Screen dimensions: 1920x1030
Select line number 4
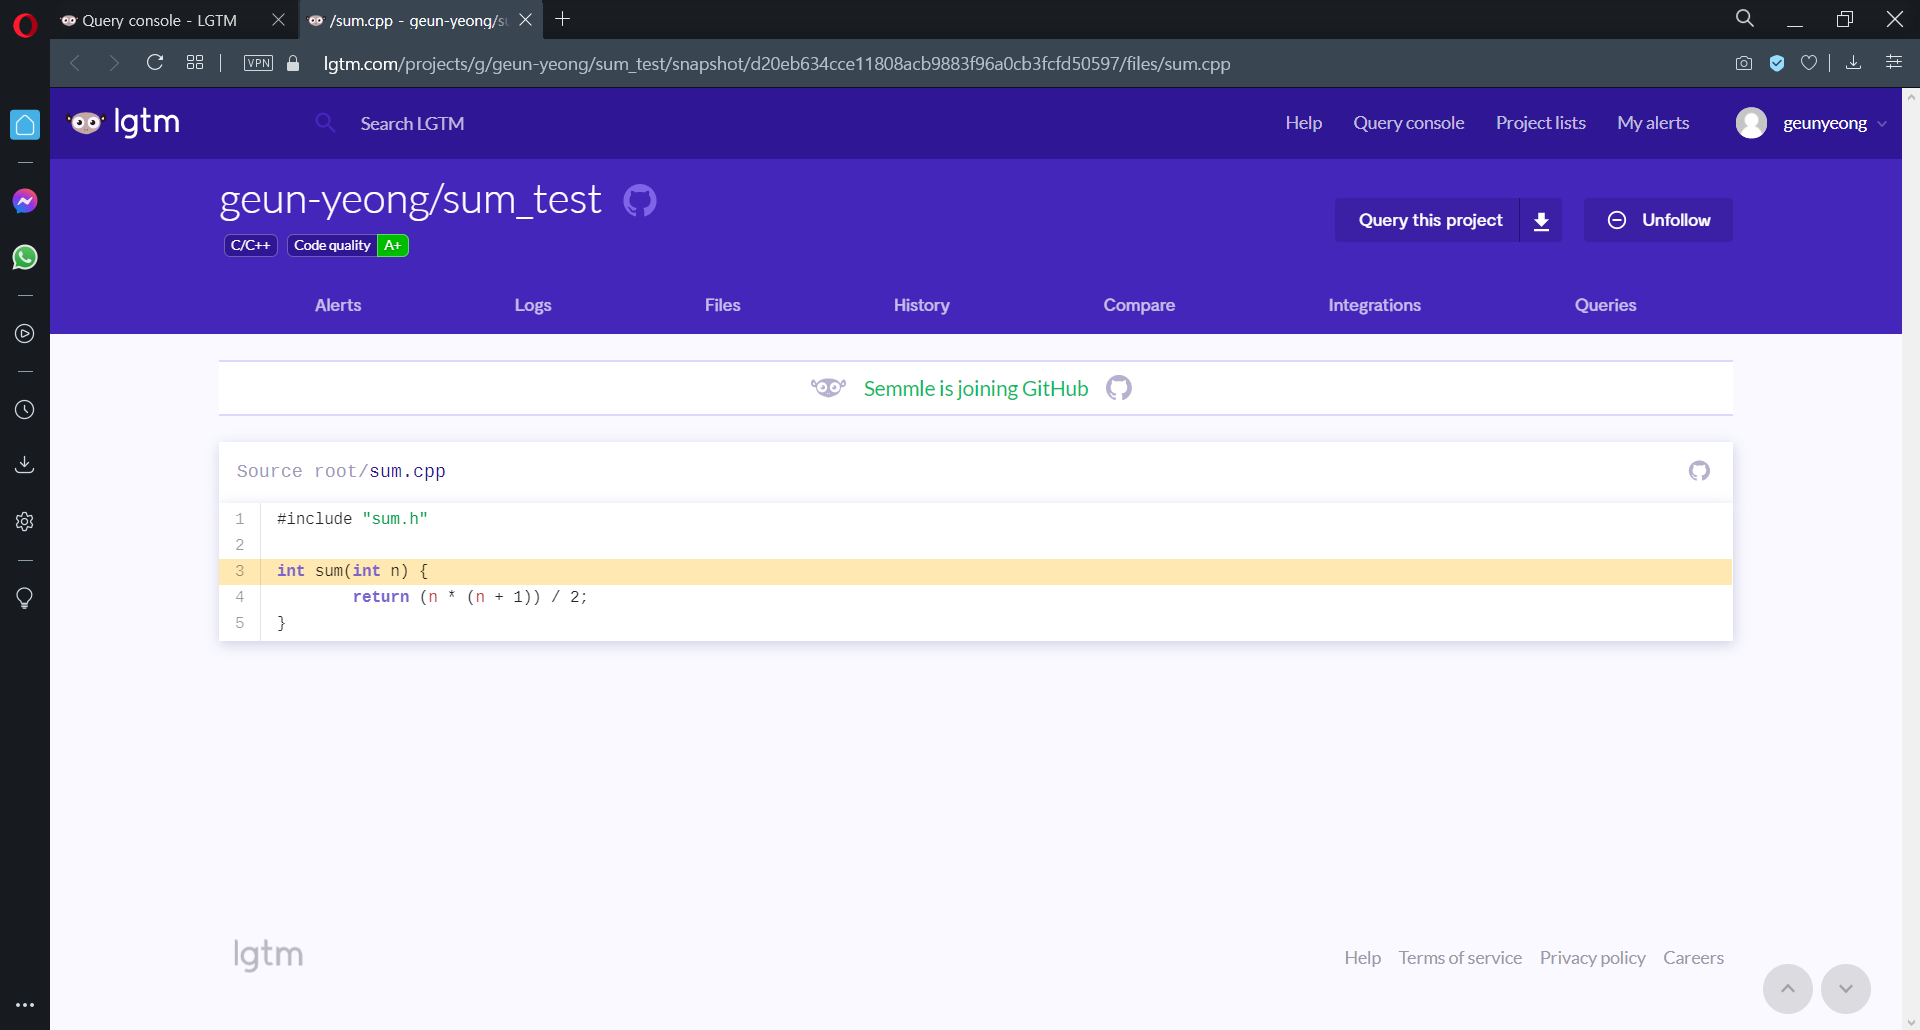(240, 597)
